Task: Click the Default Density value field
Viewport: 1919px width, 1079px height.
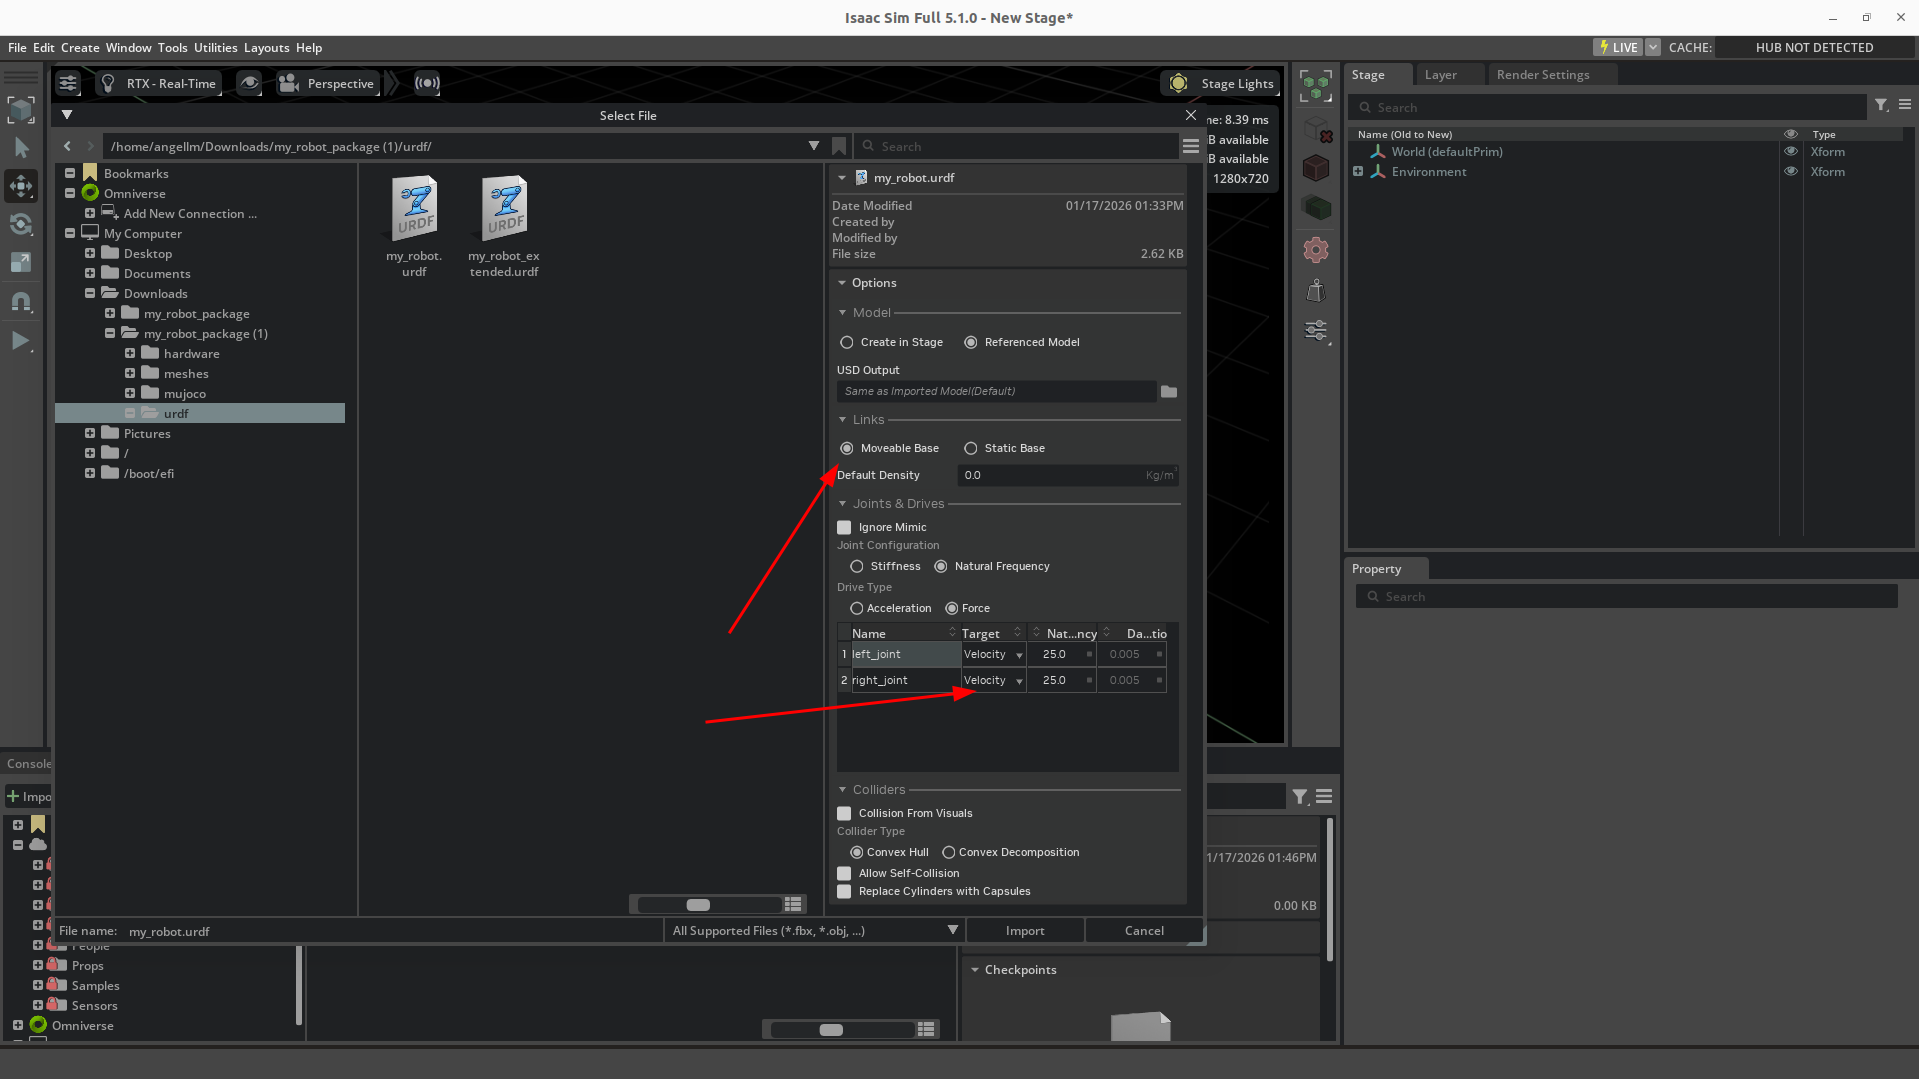Action: (x=1050, y=475)
